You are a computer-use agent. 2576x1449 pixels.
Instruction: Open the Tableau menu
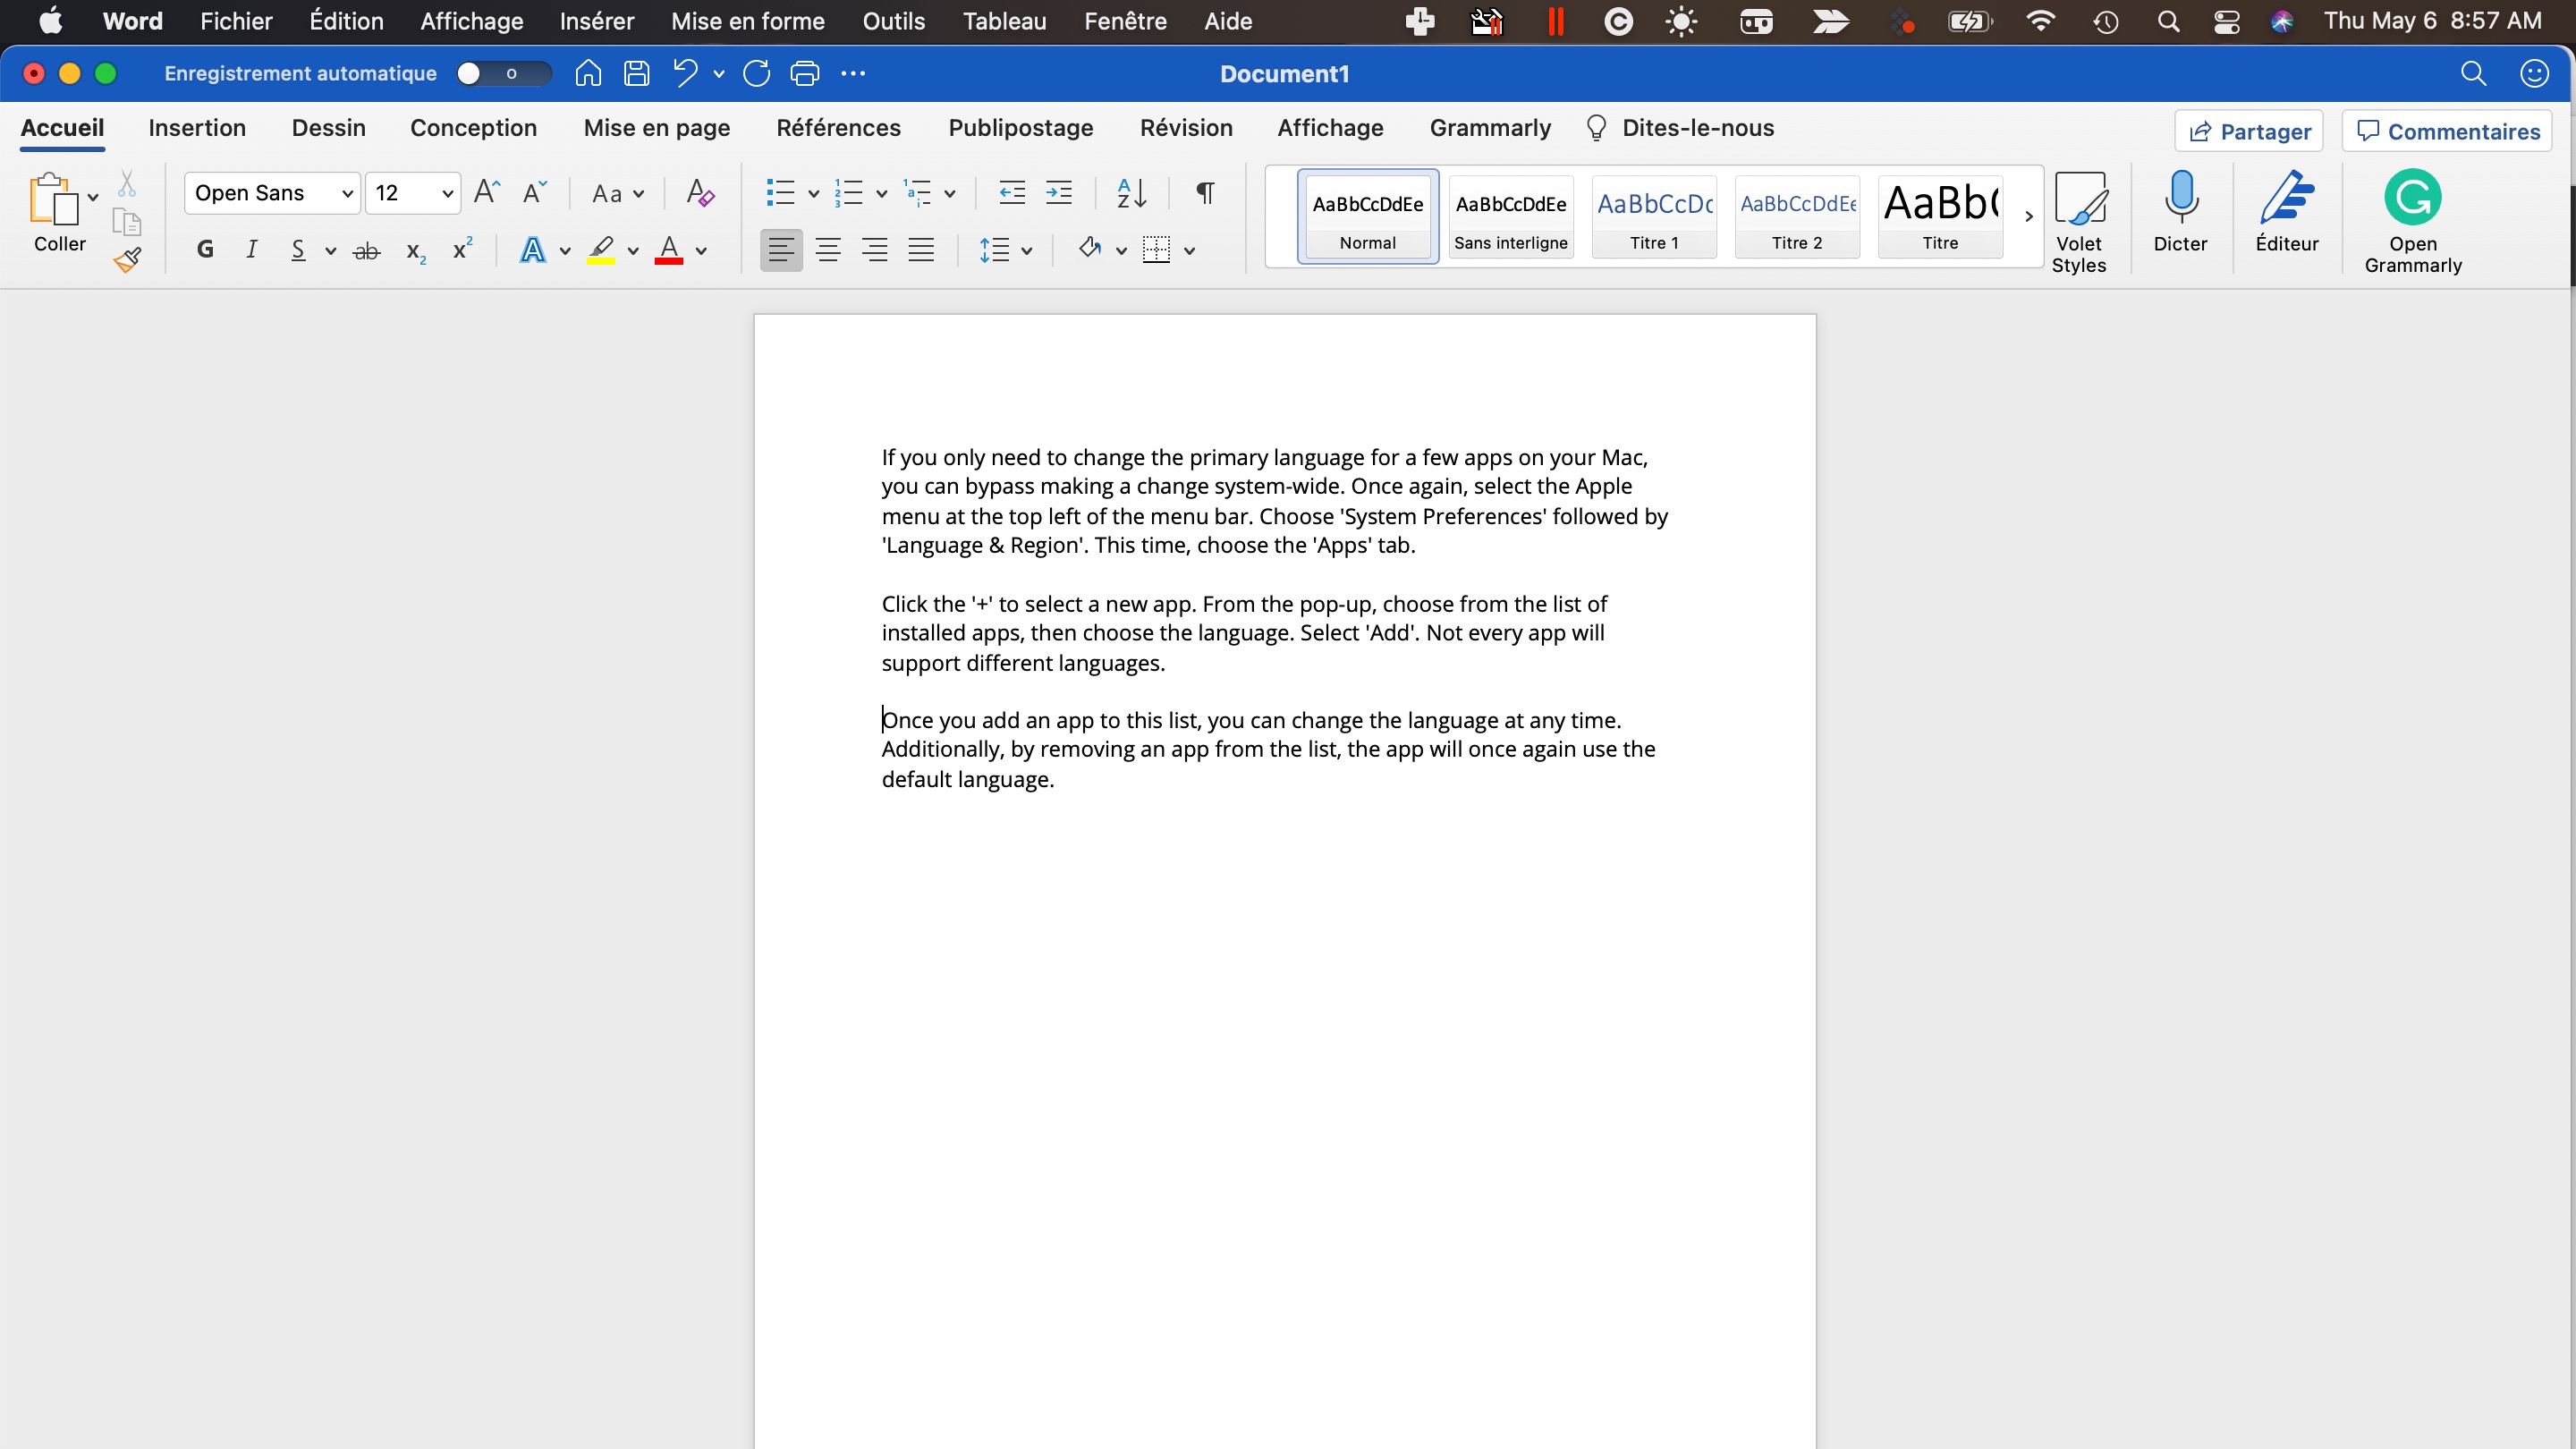click(1004, 21)
